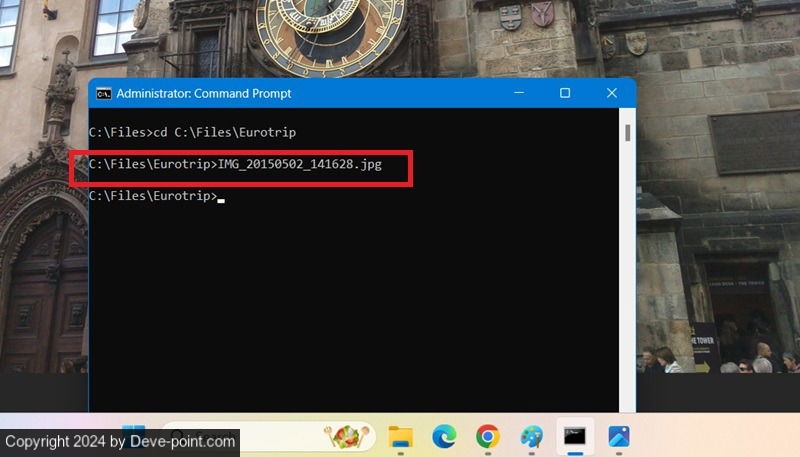
Task: Click the blinking cursor at the last prompt
Action: tap(221, 198)
